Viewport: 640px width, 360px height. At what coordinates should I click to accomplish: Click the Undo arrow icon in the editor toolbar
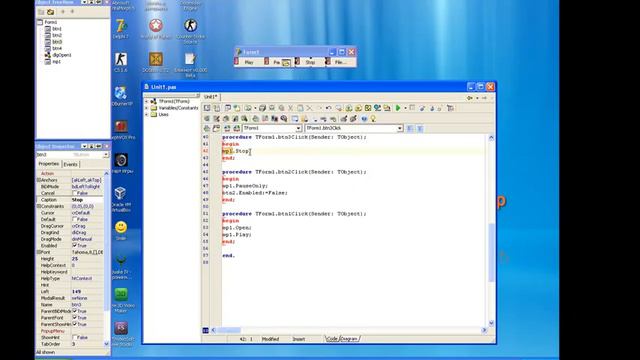click(328, 108)
